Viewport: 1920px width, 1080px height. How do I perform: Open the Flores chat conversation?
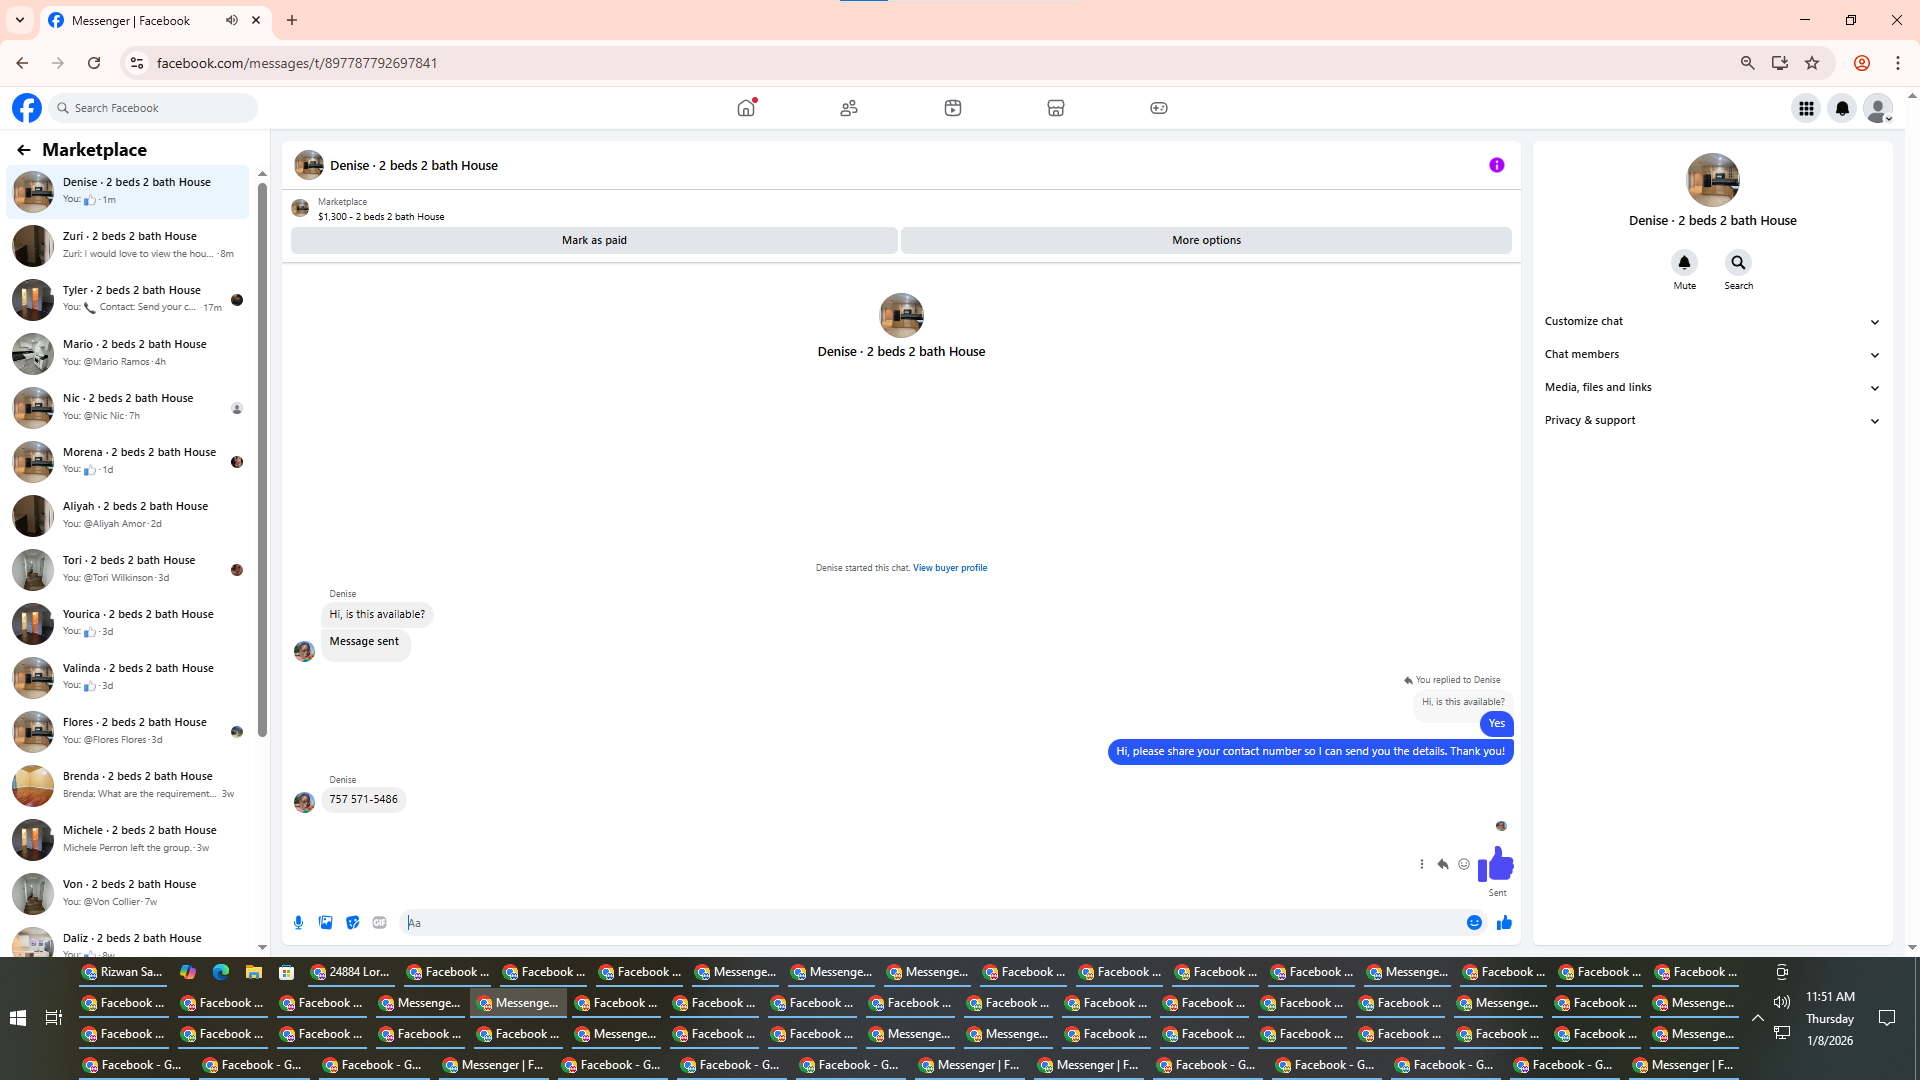[127, 731]
